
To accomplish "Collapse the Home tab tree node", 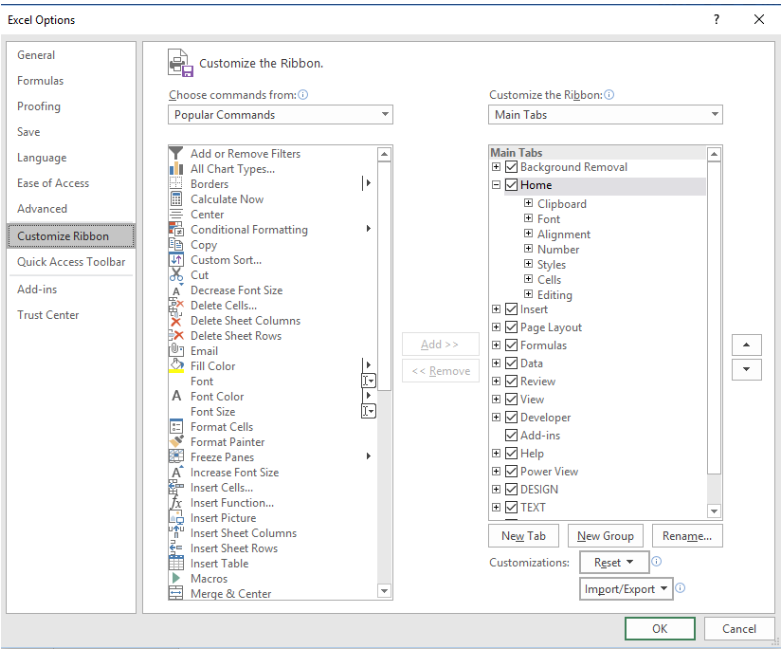I will click(496, 185).
